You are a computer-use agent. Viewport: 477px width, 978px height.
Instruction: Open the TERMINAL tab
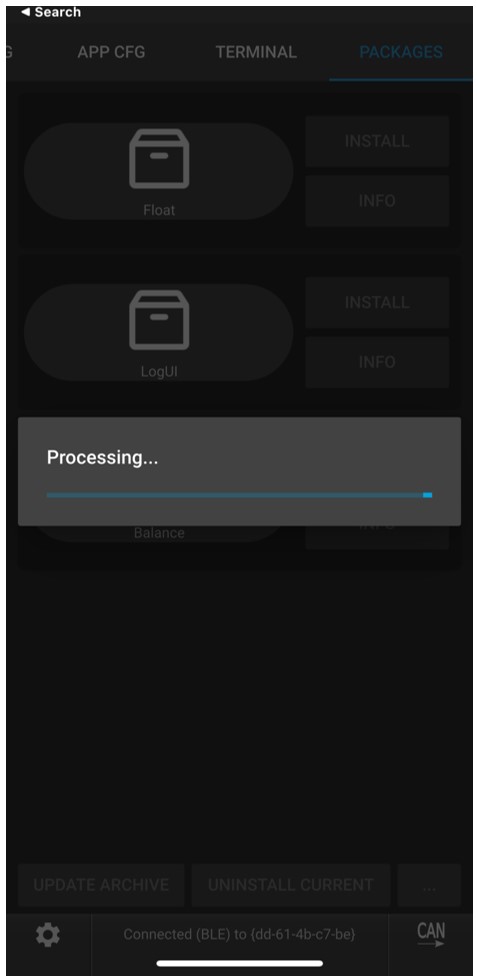(x=256, y=52)
